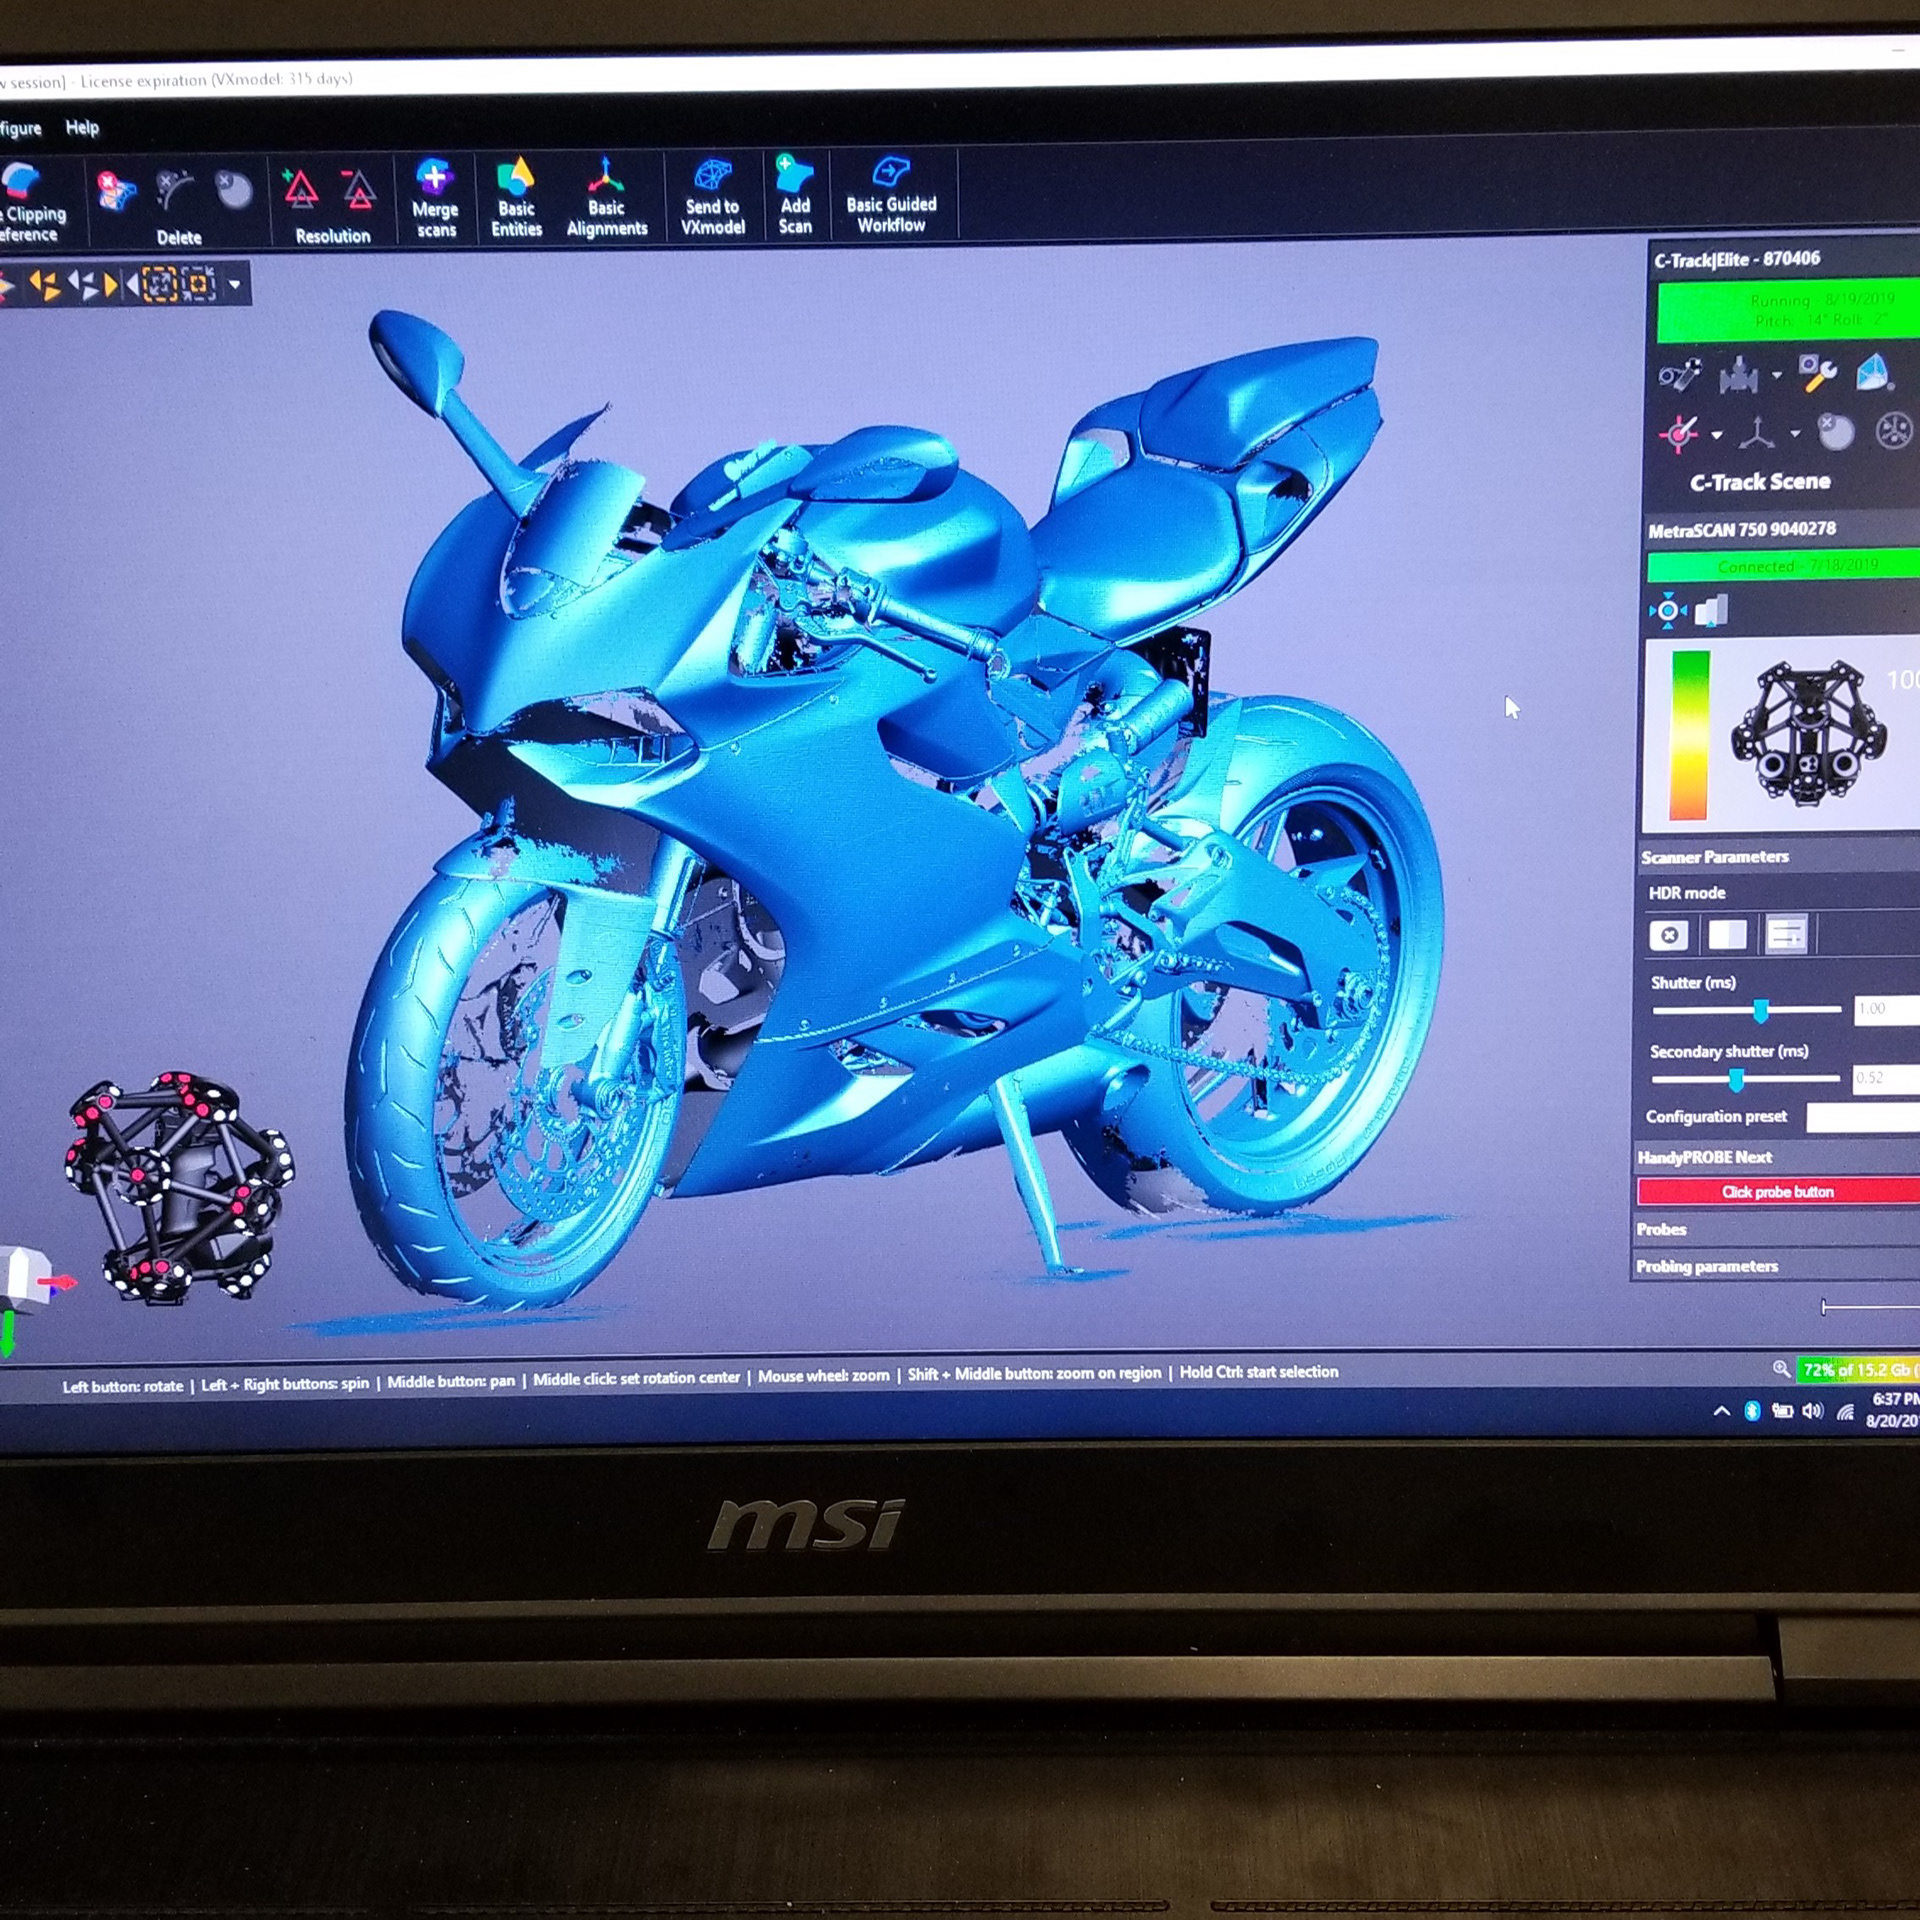Image resolution: width=1920 pixels, height=1920 pixels.
Task: Click the 72% of 15.2 Gb memory indicator
Action: [x=1858, y=1369]
